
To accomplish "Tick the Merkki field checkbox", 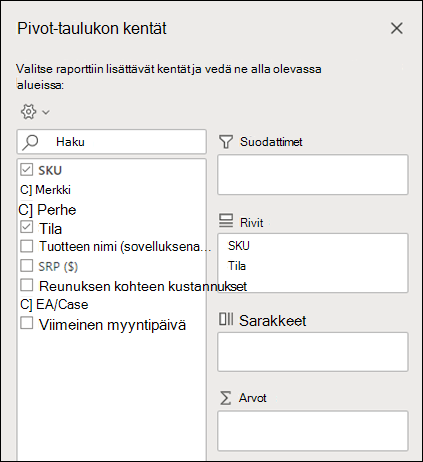I will 26,190.
